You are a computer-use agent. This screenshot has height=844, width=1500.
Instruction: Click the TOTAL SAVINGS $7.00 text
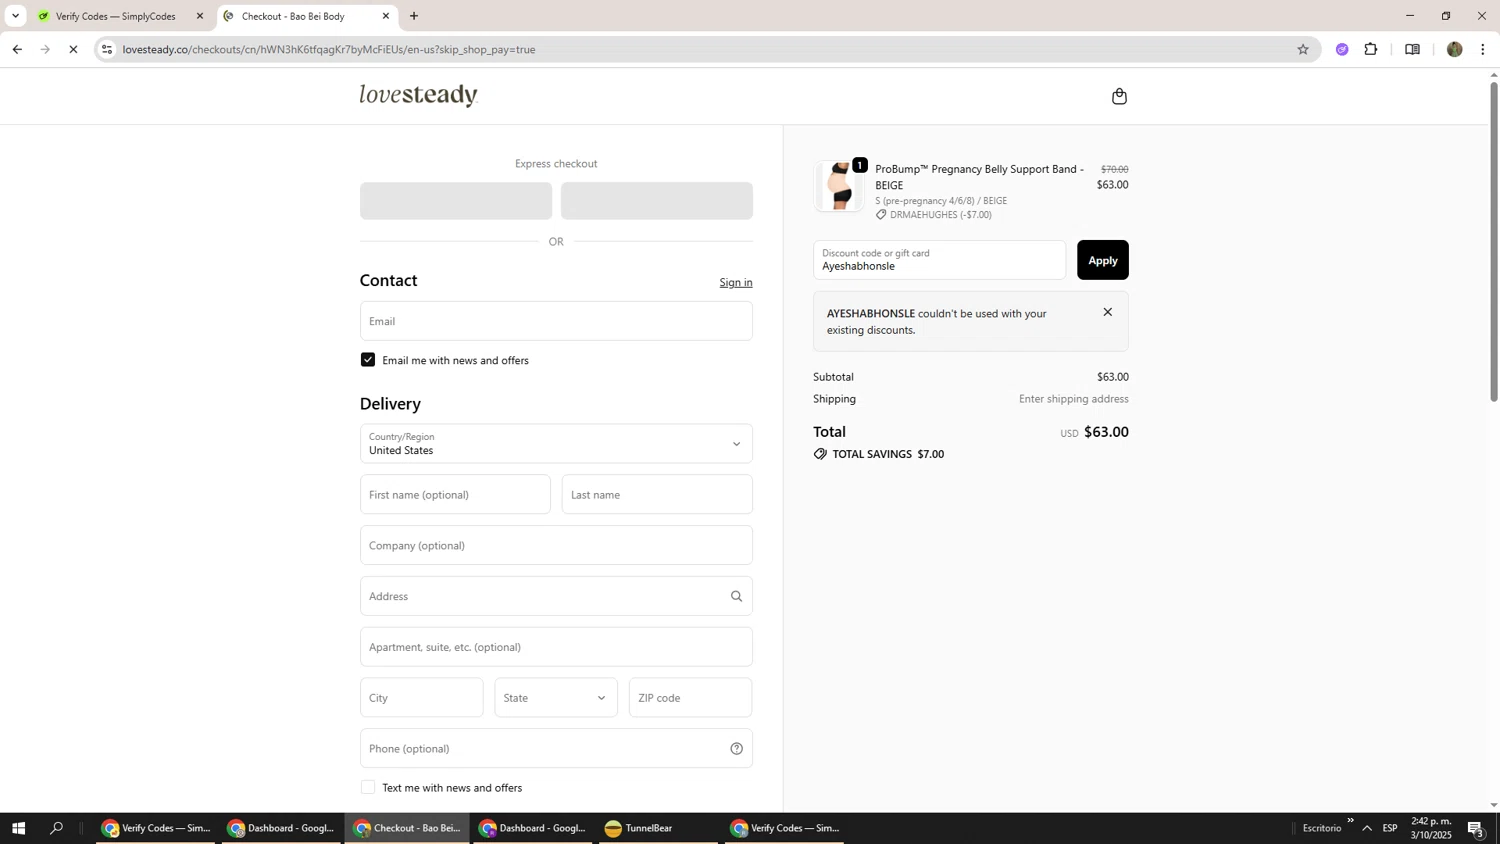(888, 454)
